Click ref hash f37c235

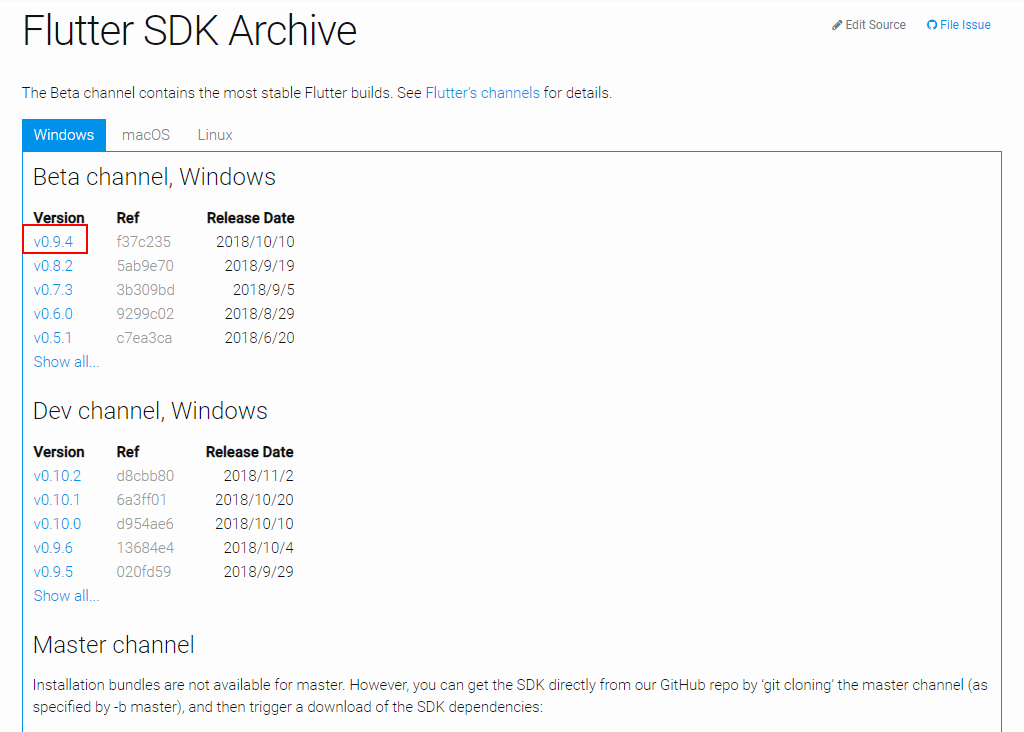point(144,242)
